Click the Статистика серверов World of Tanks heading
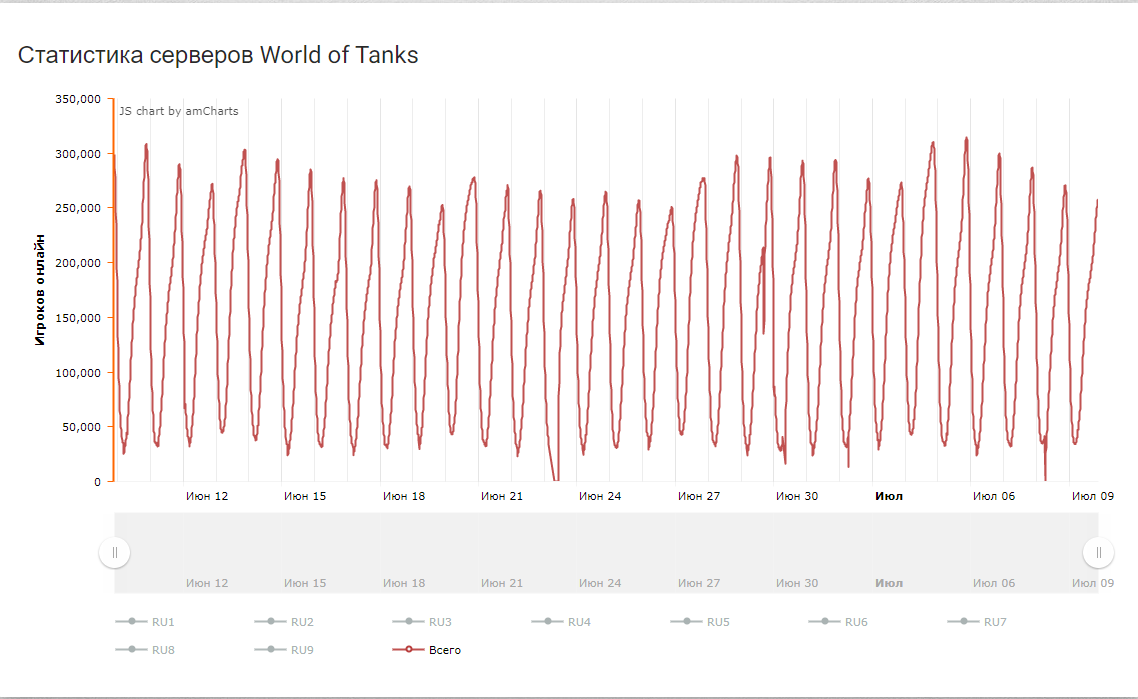This screenshot has height=699, width=1138. click(218, 55)
